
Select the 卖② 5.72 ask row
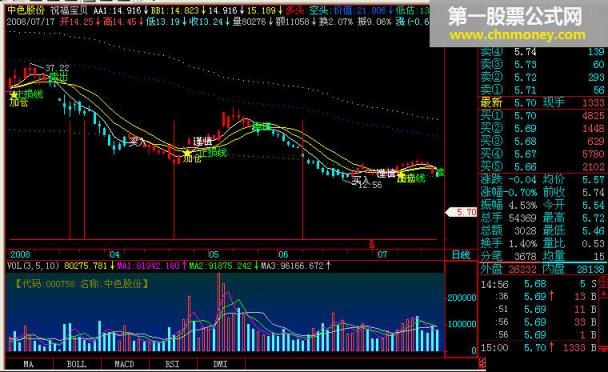coord(542,77)
